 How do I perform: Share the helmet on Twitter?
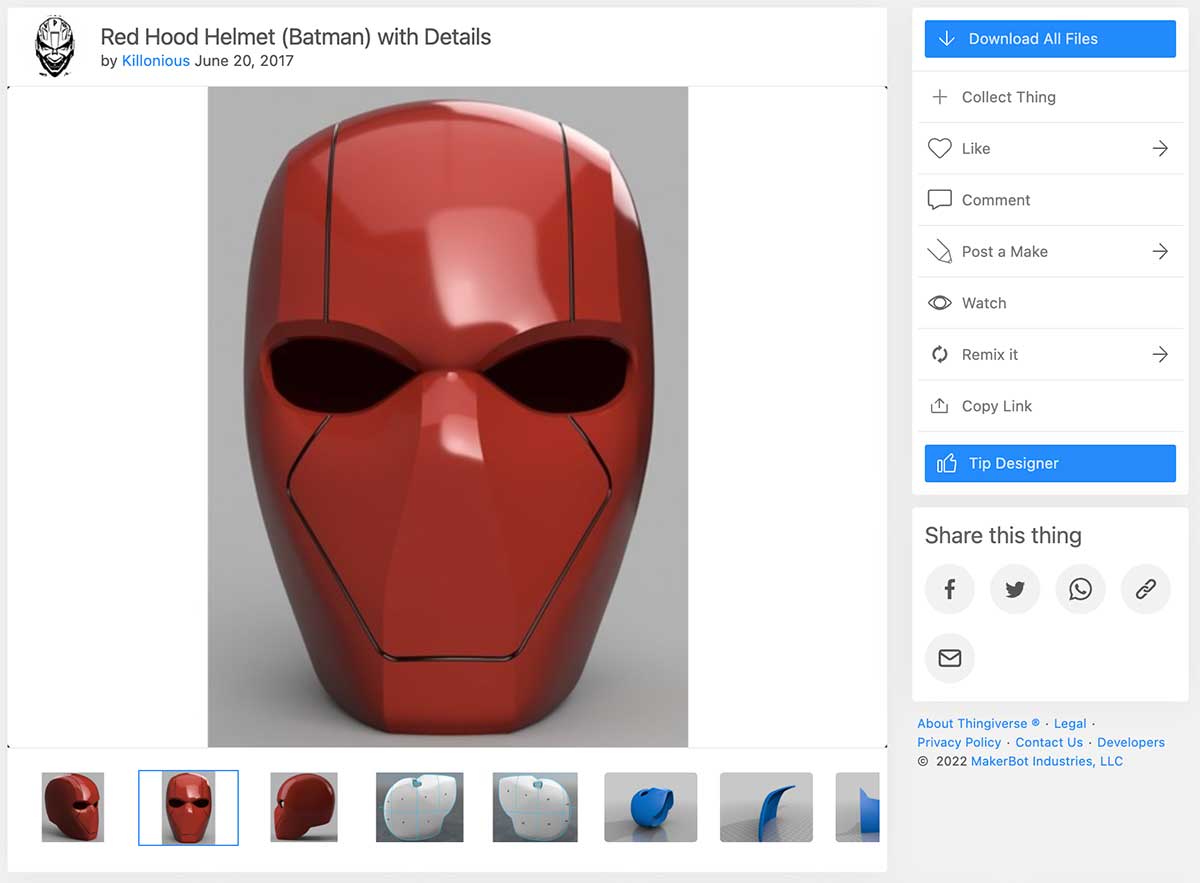click(1015, 589)
